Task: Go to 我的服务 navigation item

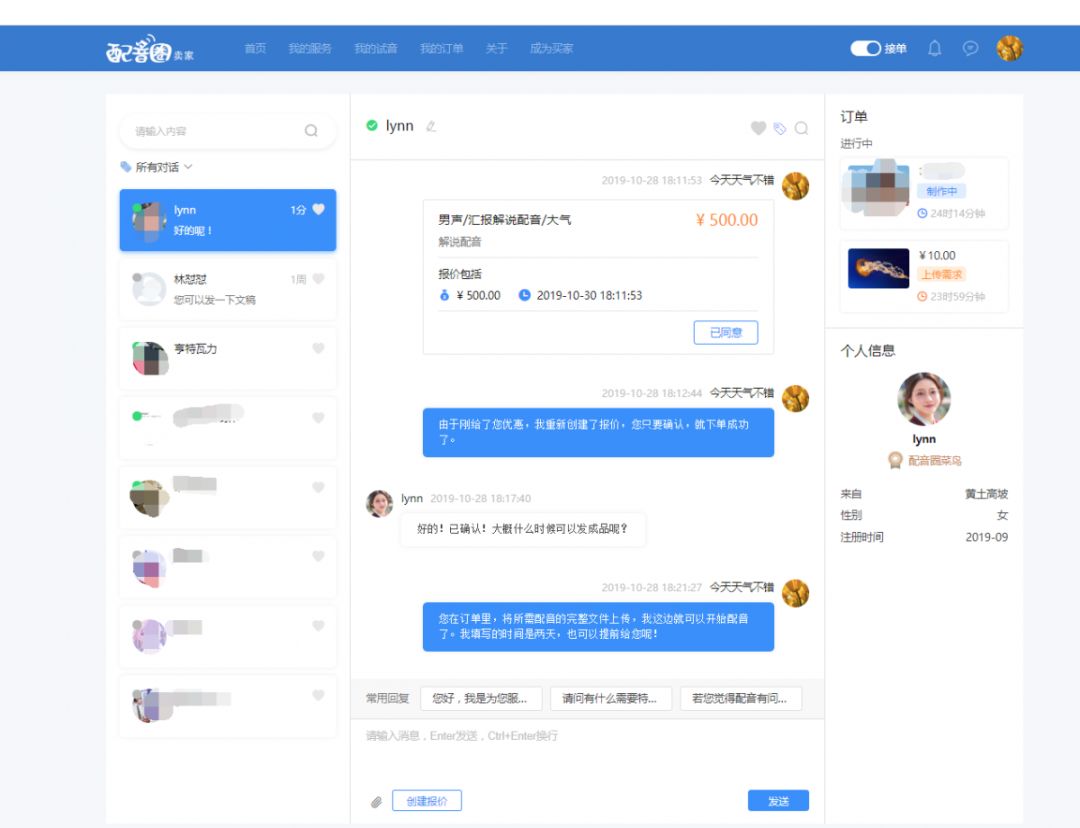Action: (x=310, y=48)
